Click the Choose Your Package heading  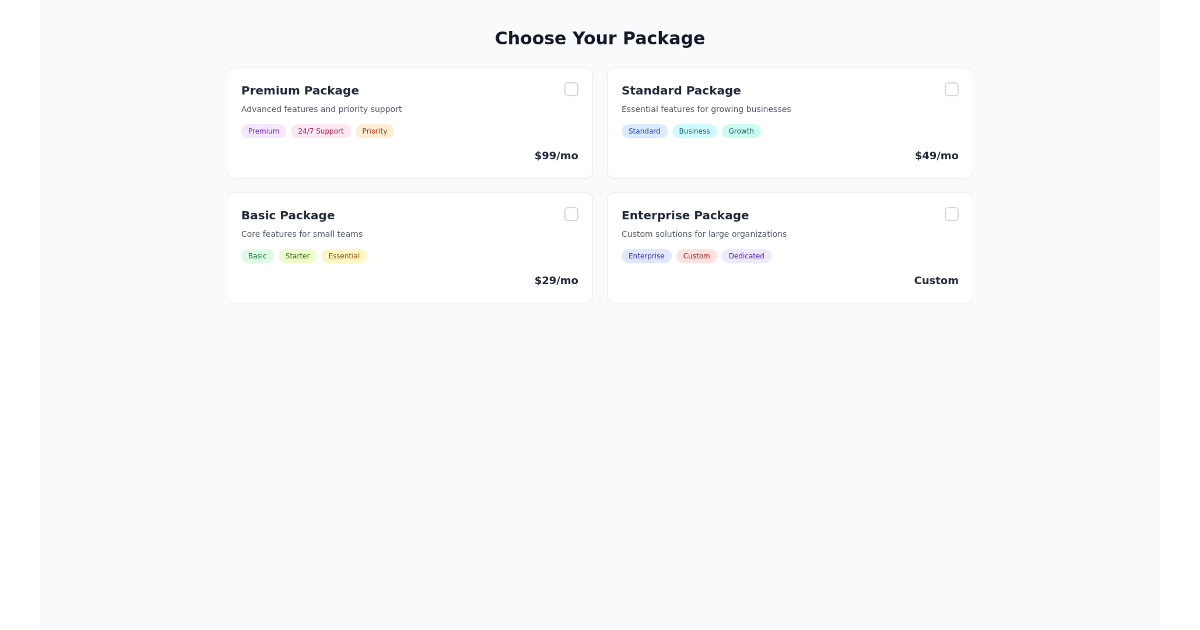tap(600, 38)
